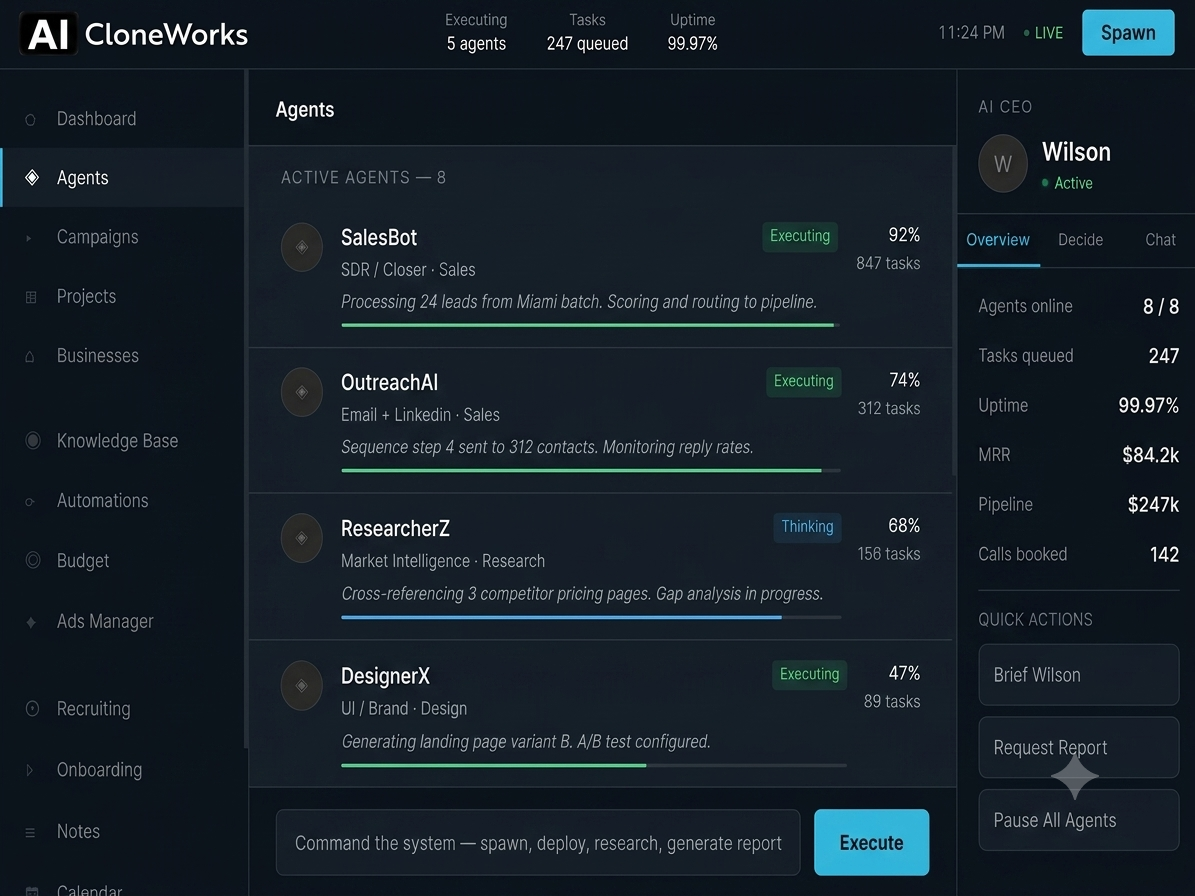The width and height of the screenshot is (1195, 896).
Task: Switch to the Chat tab
Action: (1160, 240)
